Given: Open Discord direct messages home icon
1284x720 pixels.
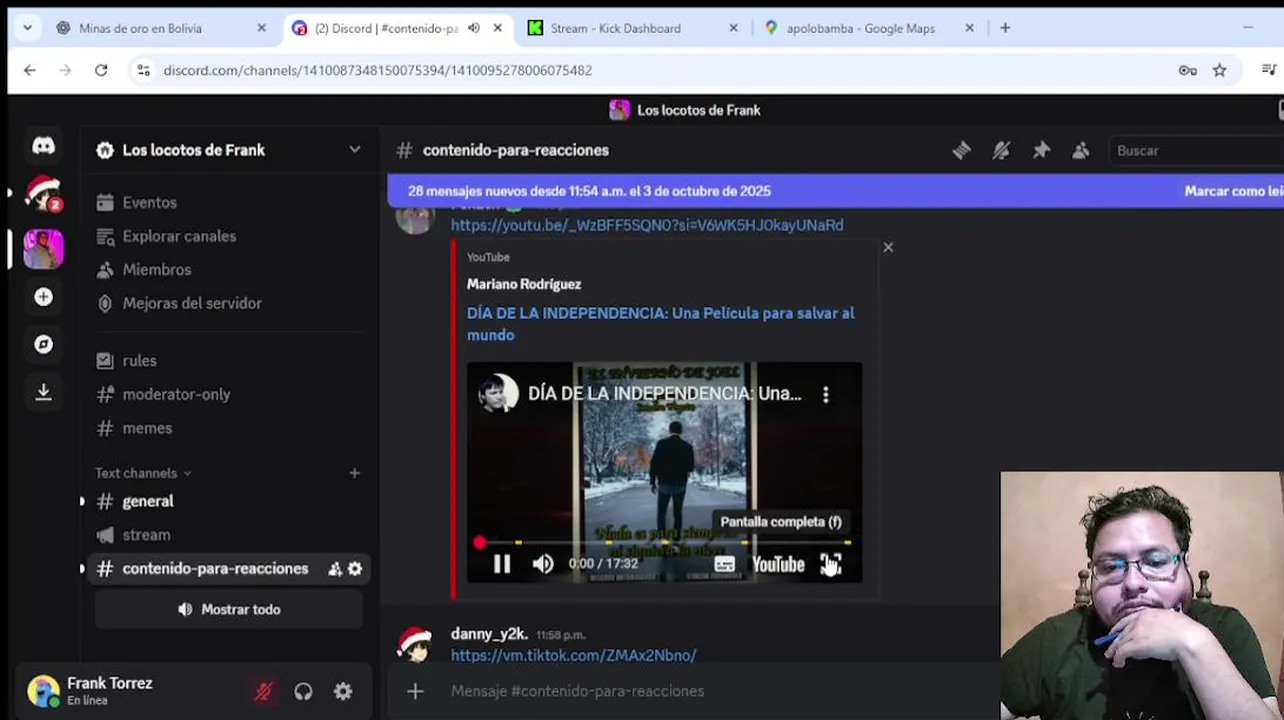Looking at the screenshot, I should (x=43, y=146).
